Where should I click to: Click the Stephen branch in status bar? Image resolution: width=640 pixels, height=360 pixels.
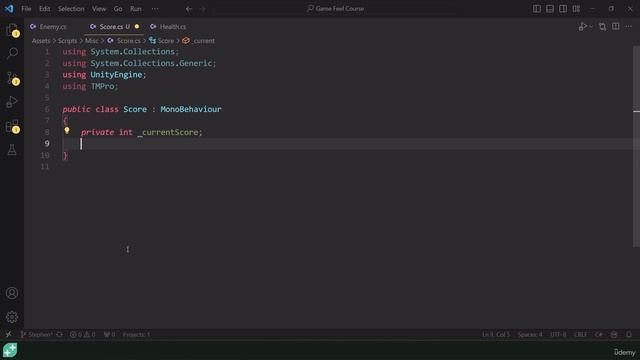[36, 334]
